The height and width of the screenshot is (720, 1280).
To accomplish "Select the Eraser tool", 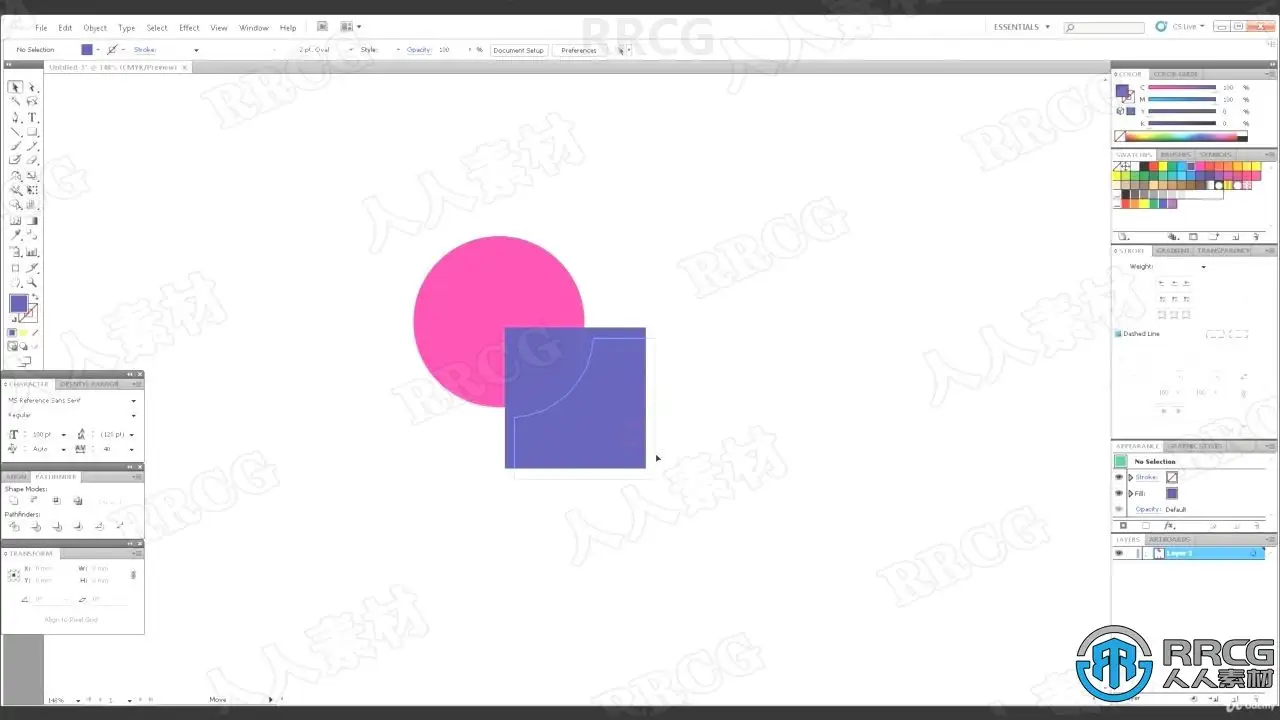I will coord(32,160).
